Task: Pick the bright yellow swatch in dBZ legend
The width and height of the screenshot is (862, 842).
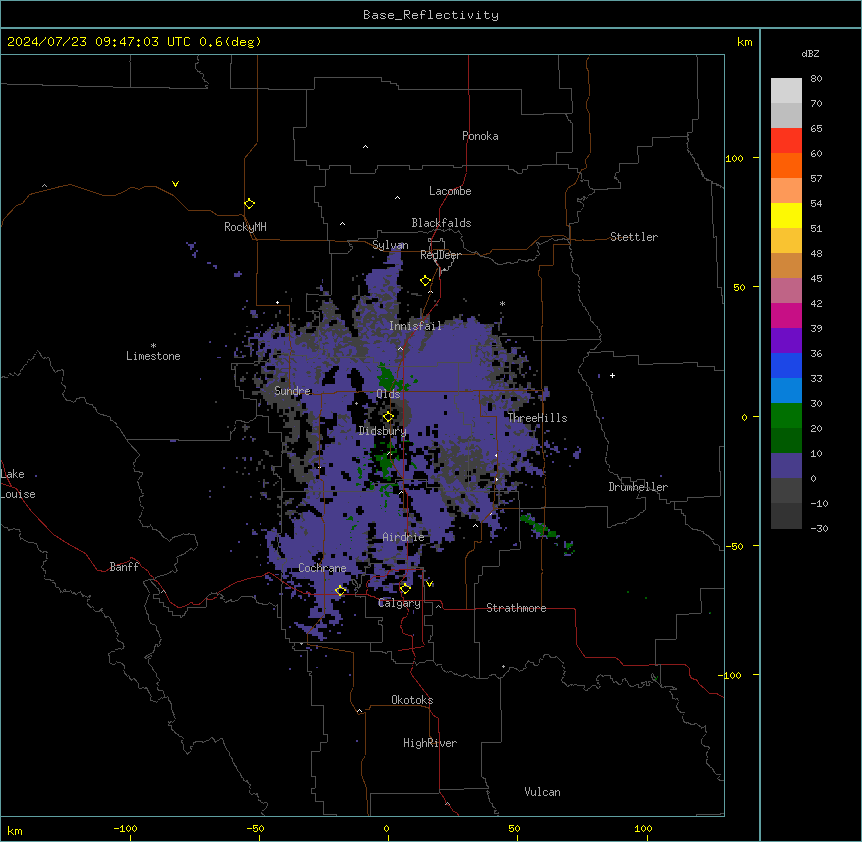Action: pos(786,215)
